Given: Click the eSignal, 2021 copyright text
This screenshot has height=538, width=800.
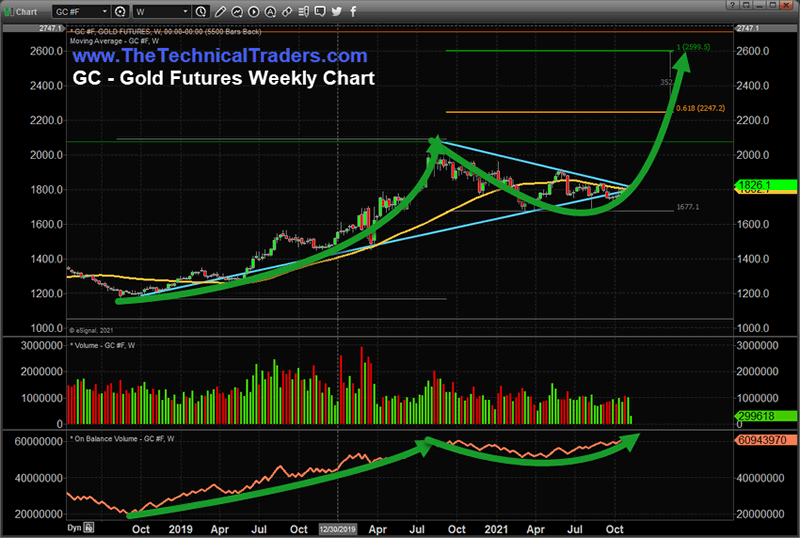Looking at the screenshot, I should pyautogui.click(x=91, y=330).
